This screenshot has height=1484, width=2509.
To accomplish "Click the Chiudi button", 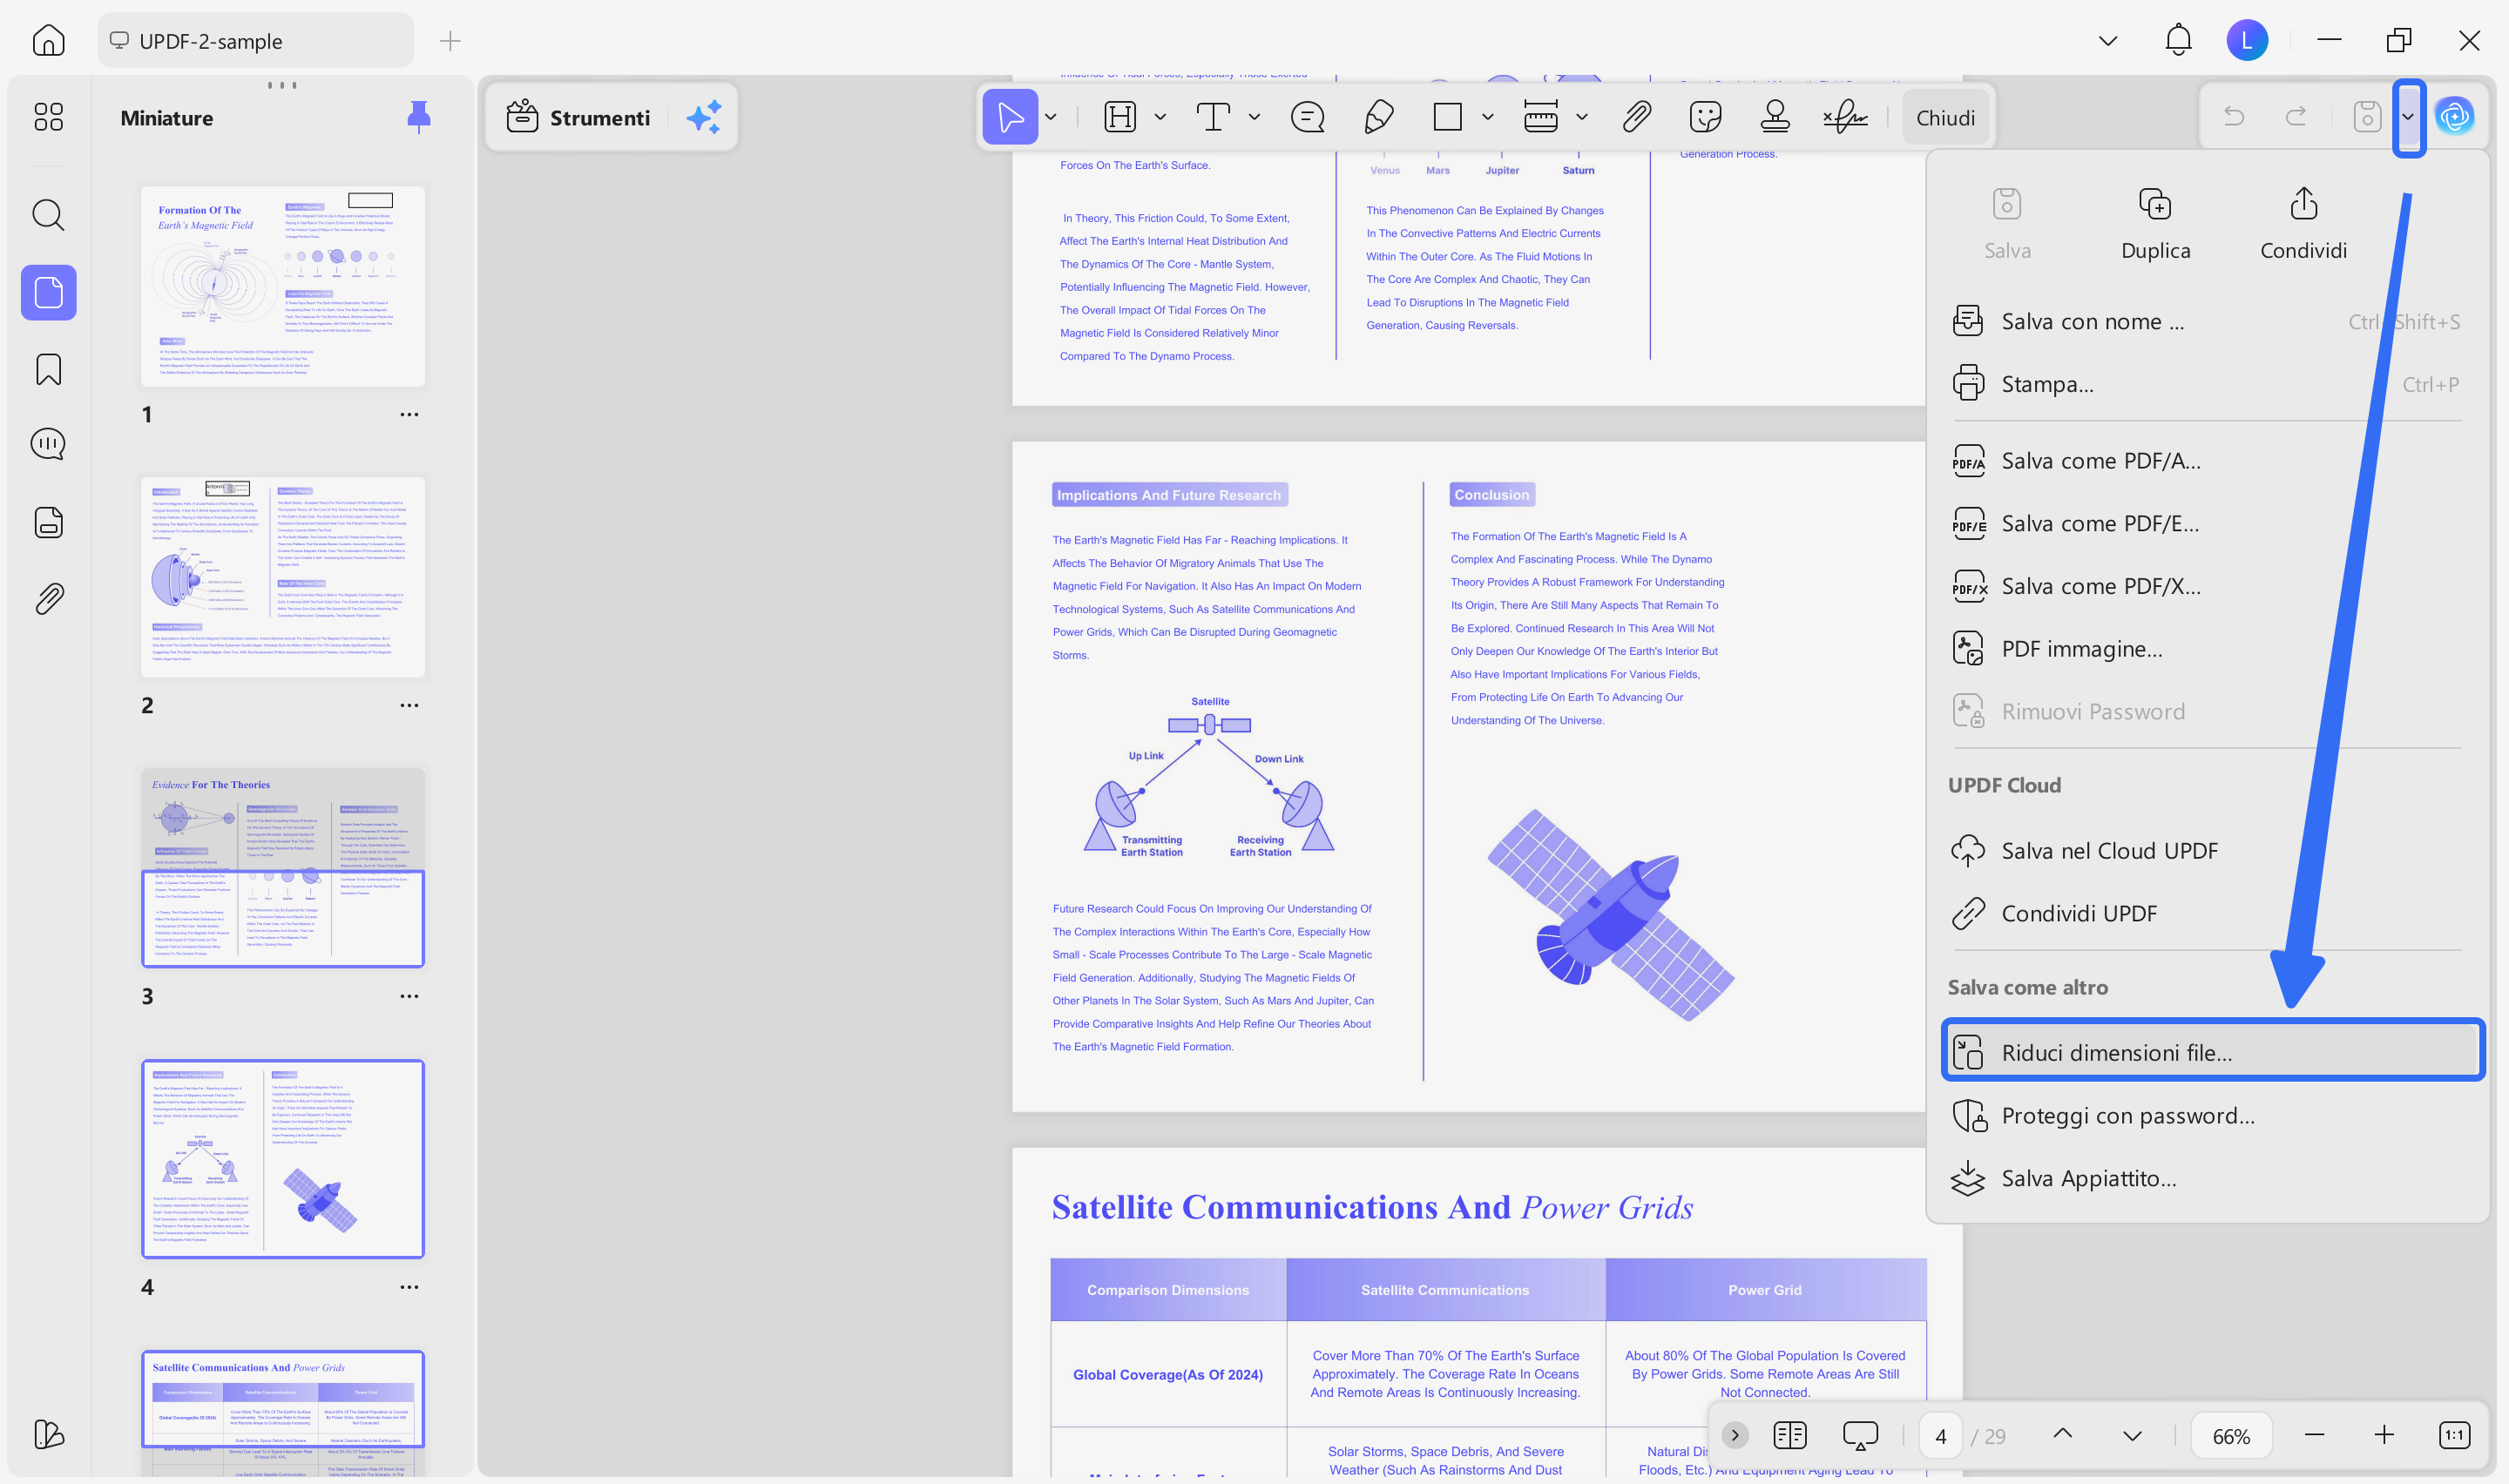I will pyautogui.click(x=1945, y=118).
